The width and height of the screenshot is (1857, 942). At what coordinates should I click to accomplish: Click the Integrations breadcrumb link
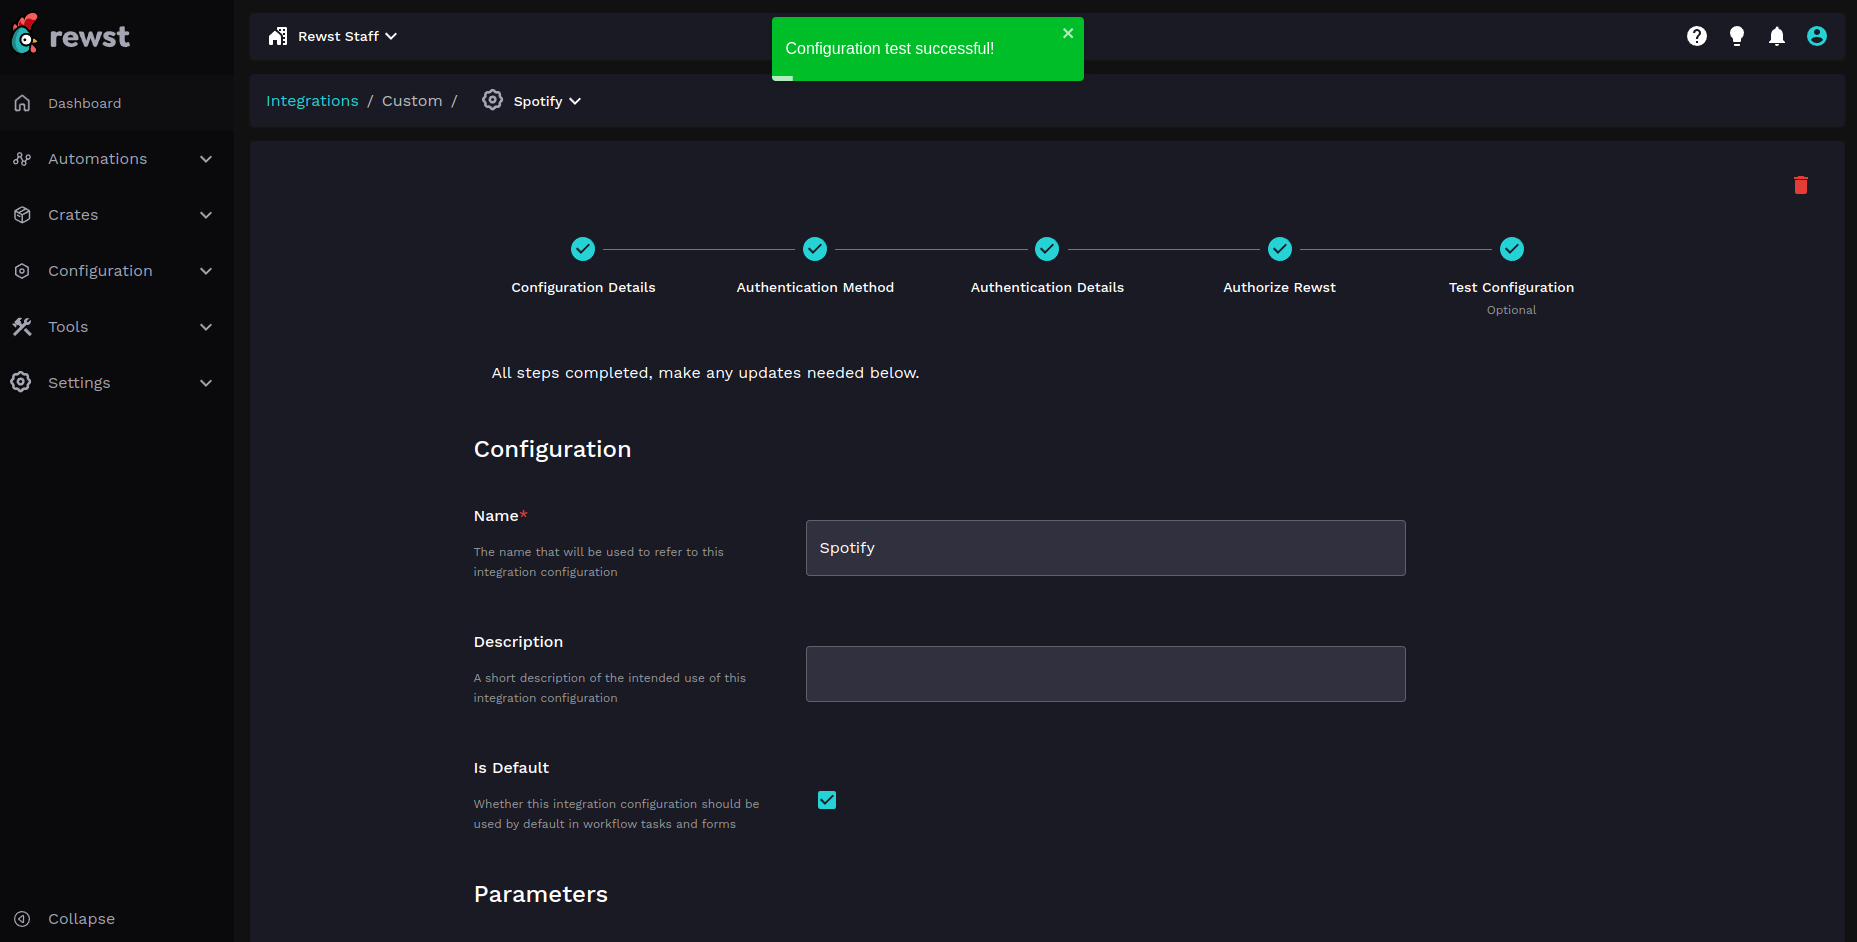(x=312, y=101)
